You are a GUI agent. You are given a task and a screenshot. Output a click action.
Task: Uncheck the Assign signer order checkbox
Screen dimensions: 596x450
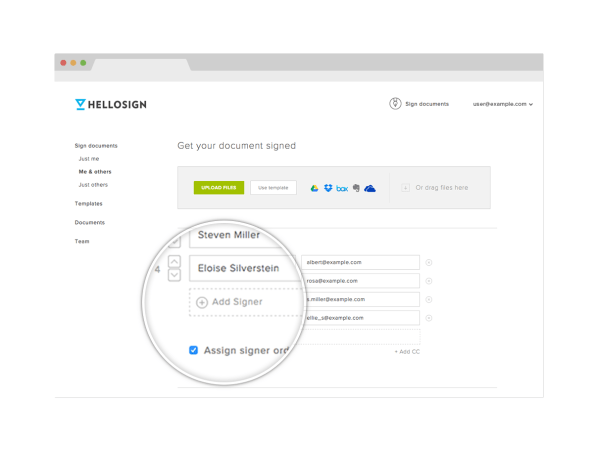193,350
